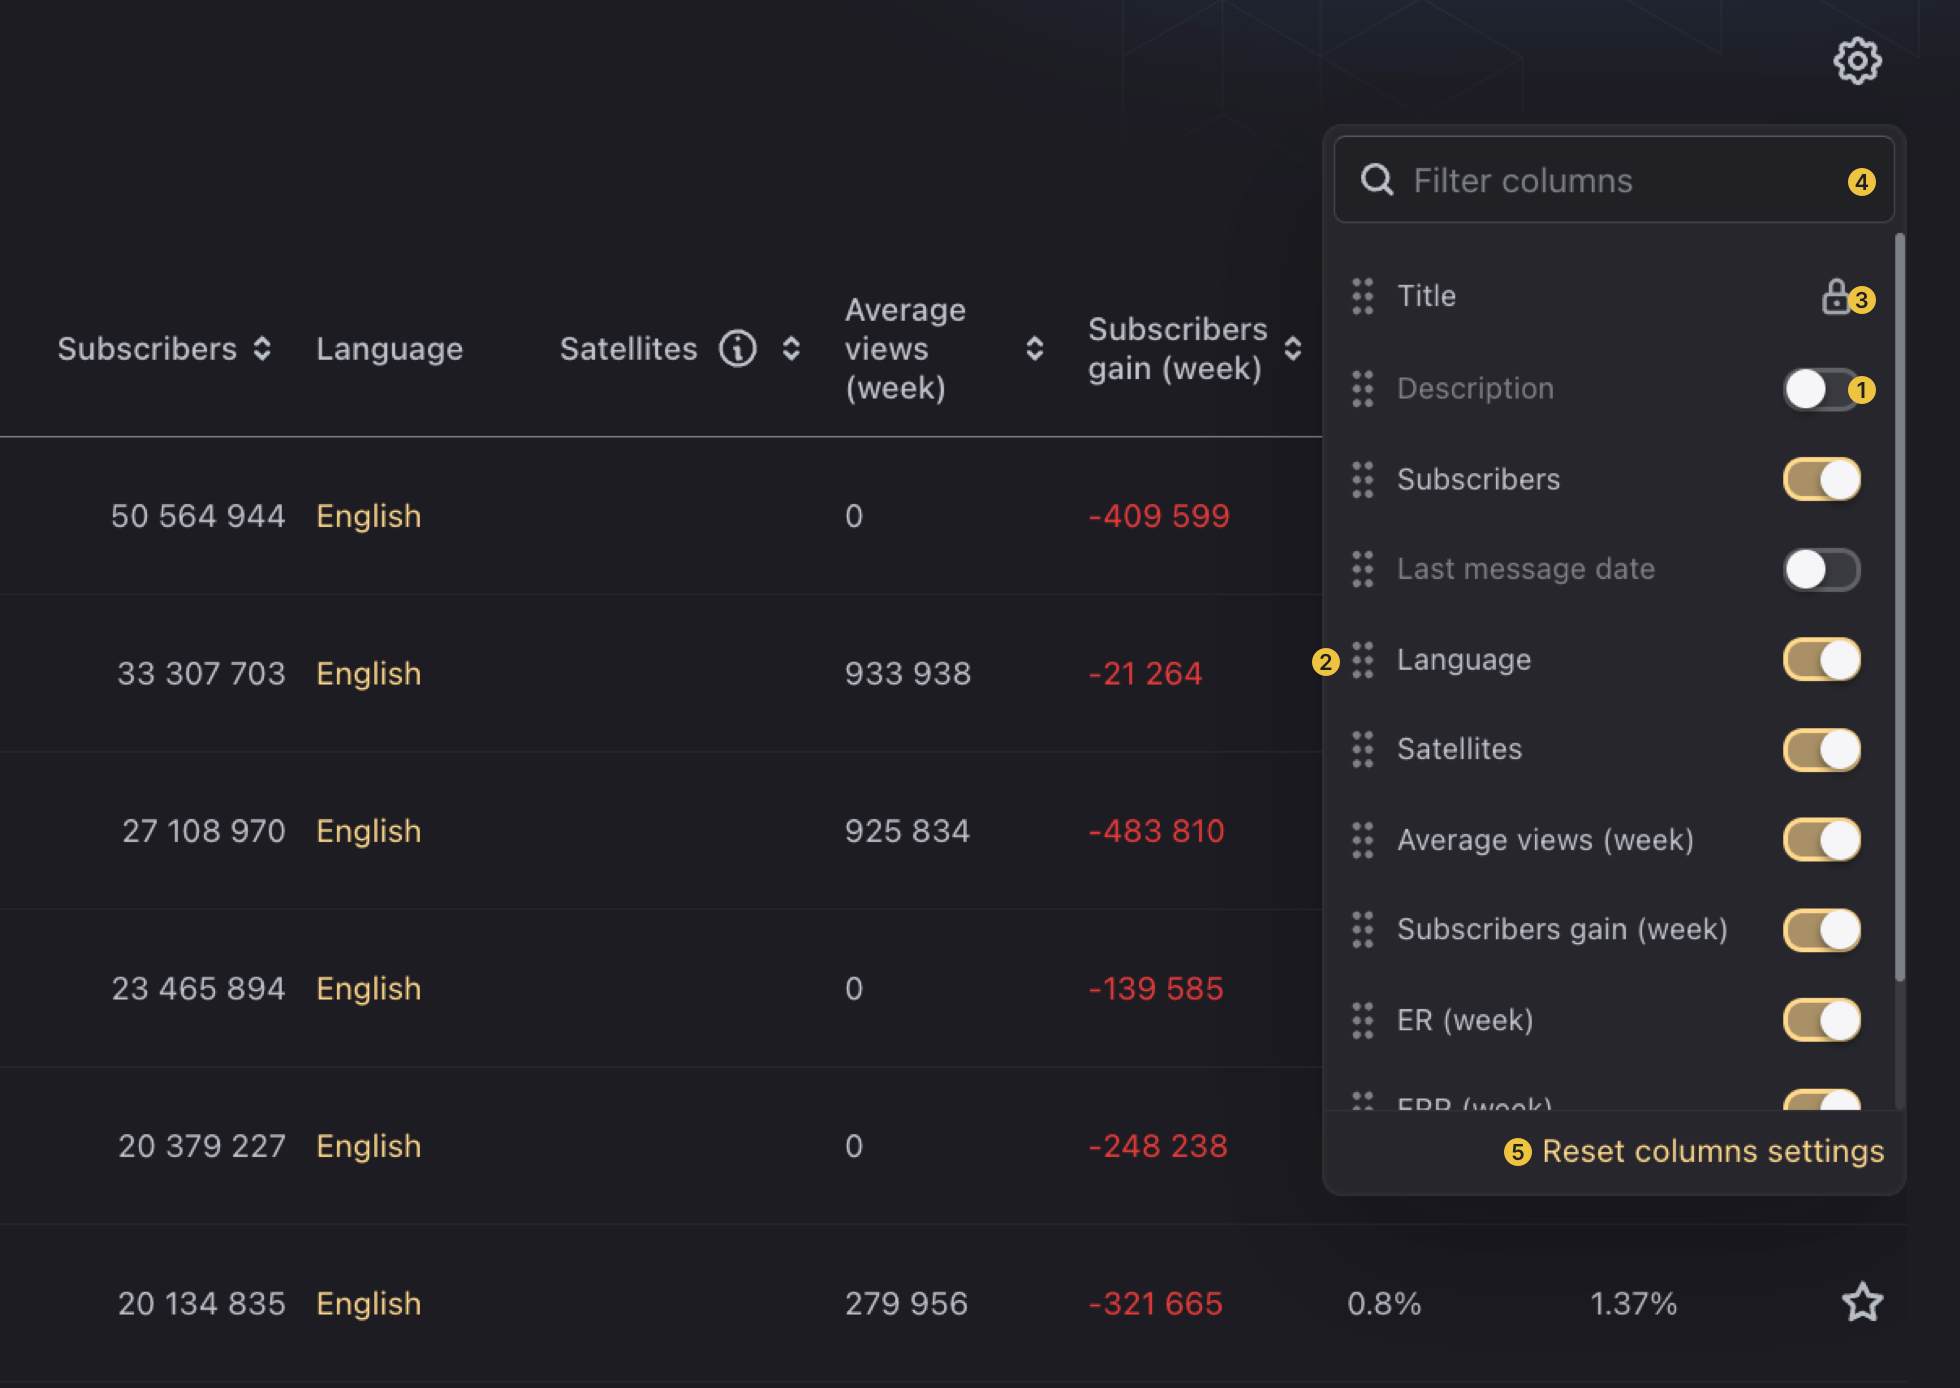Grab the drag handle for Language
This screenshot has height=1388, width=1960.
point(1363,659)
